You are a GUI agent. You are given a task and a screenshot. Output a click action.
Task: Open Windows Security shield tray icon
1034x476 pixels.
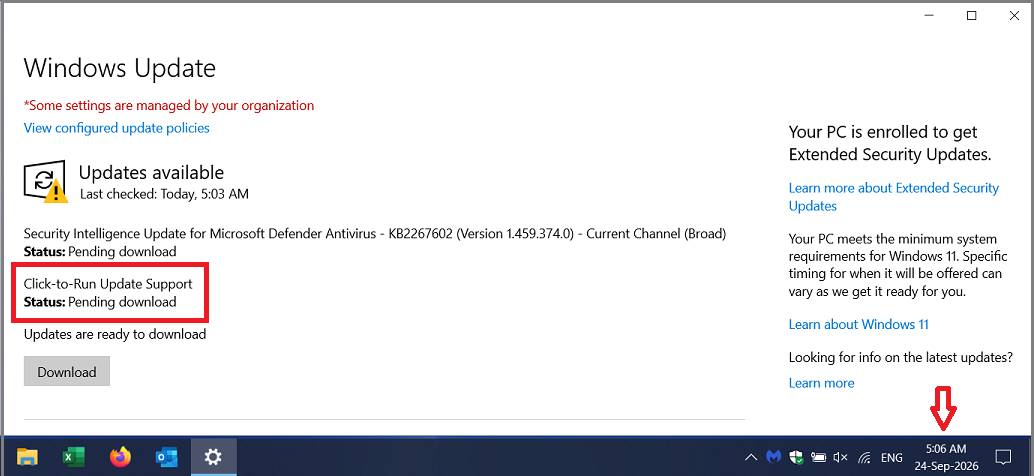pyautogui.click(x=796, y=456)
